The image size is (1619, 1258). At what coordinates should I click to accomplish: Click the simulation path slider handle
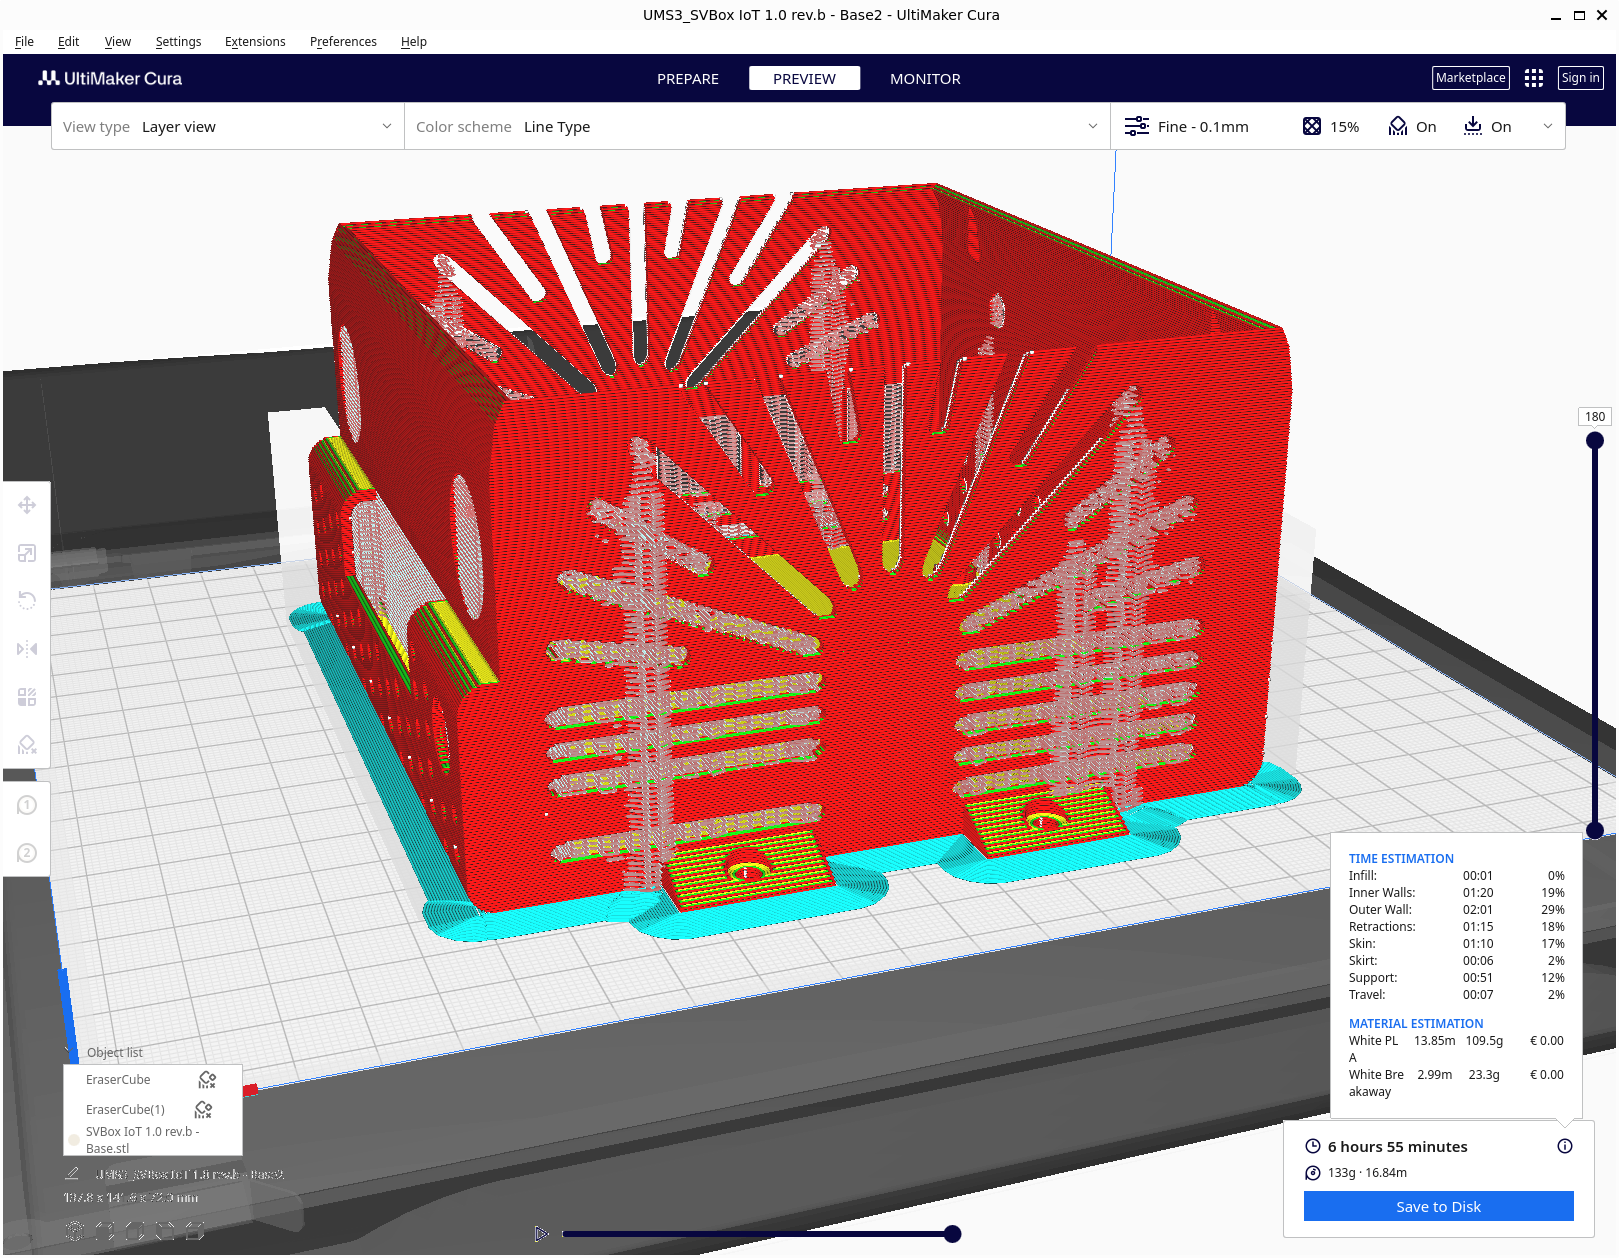[x=952, y=1234]
